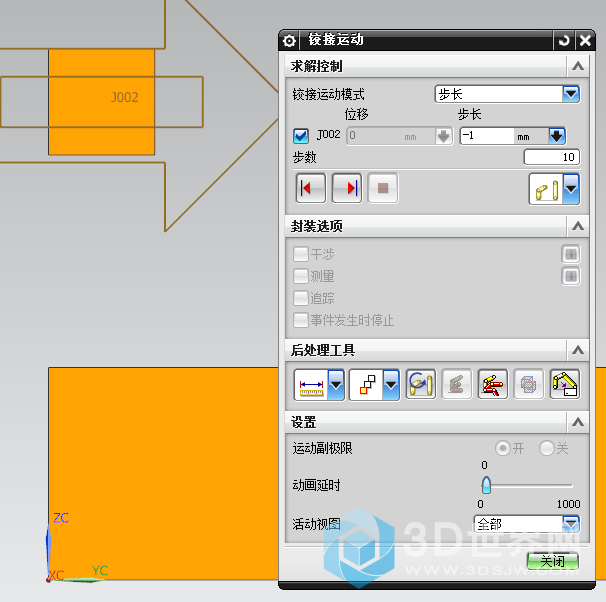
Task: Toggle the 干涉 checkbox
Action: click(x=301, y=254)
